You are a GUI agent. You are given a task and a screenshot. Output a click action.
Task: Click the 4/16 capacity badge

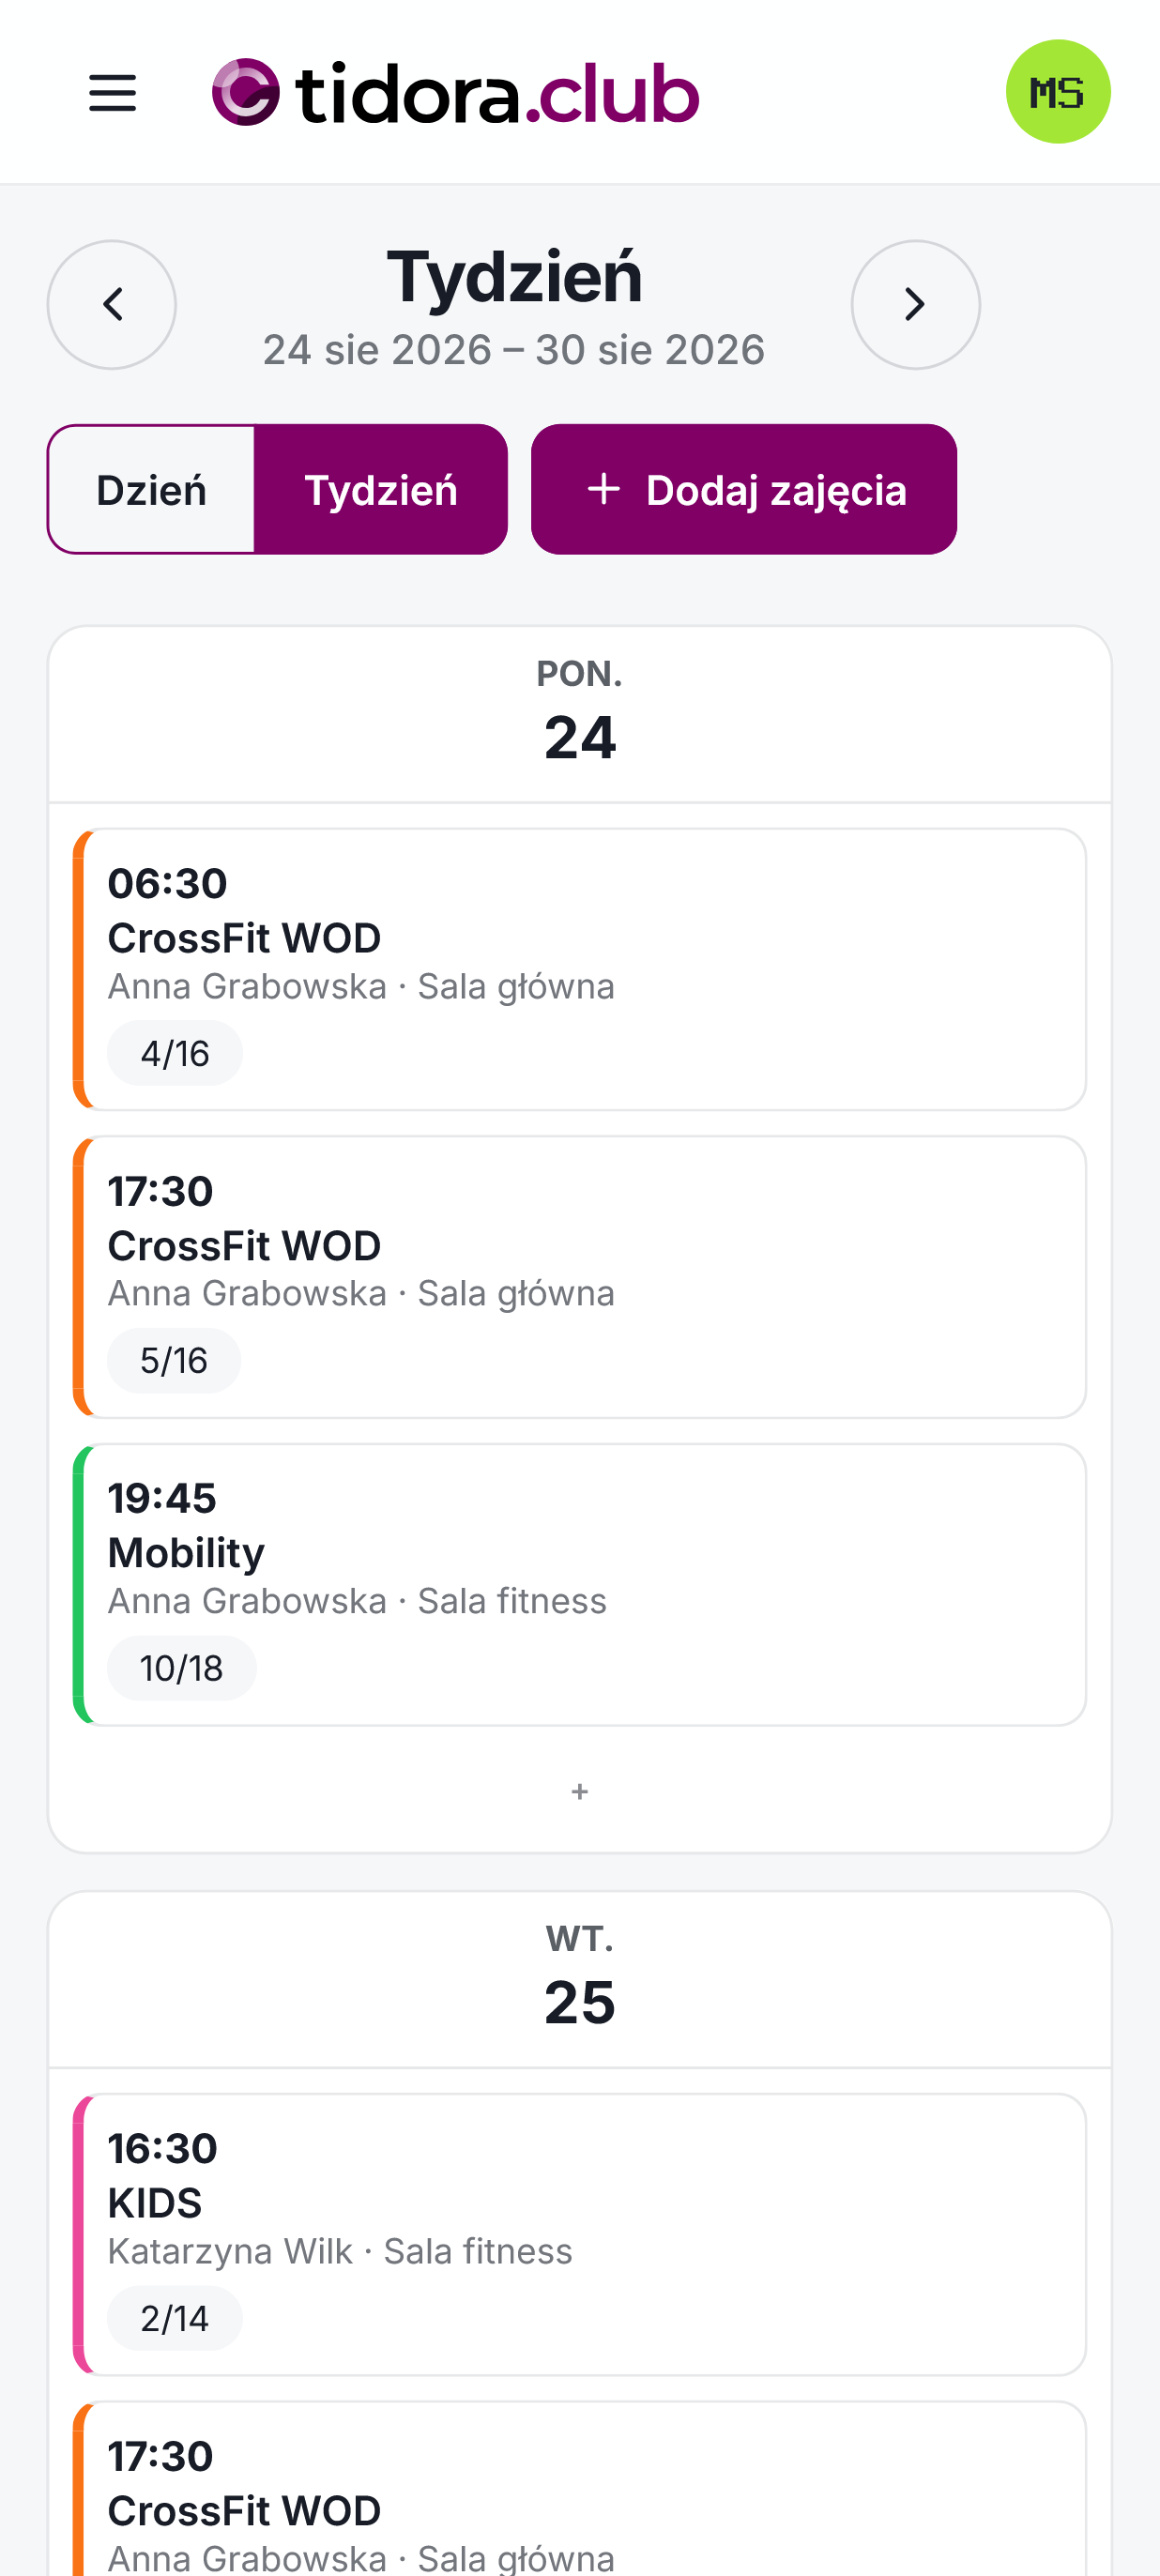(175, 1053)
